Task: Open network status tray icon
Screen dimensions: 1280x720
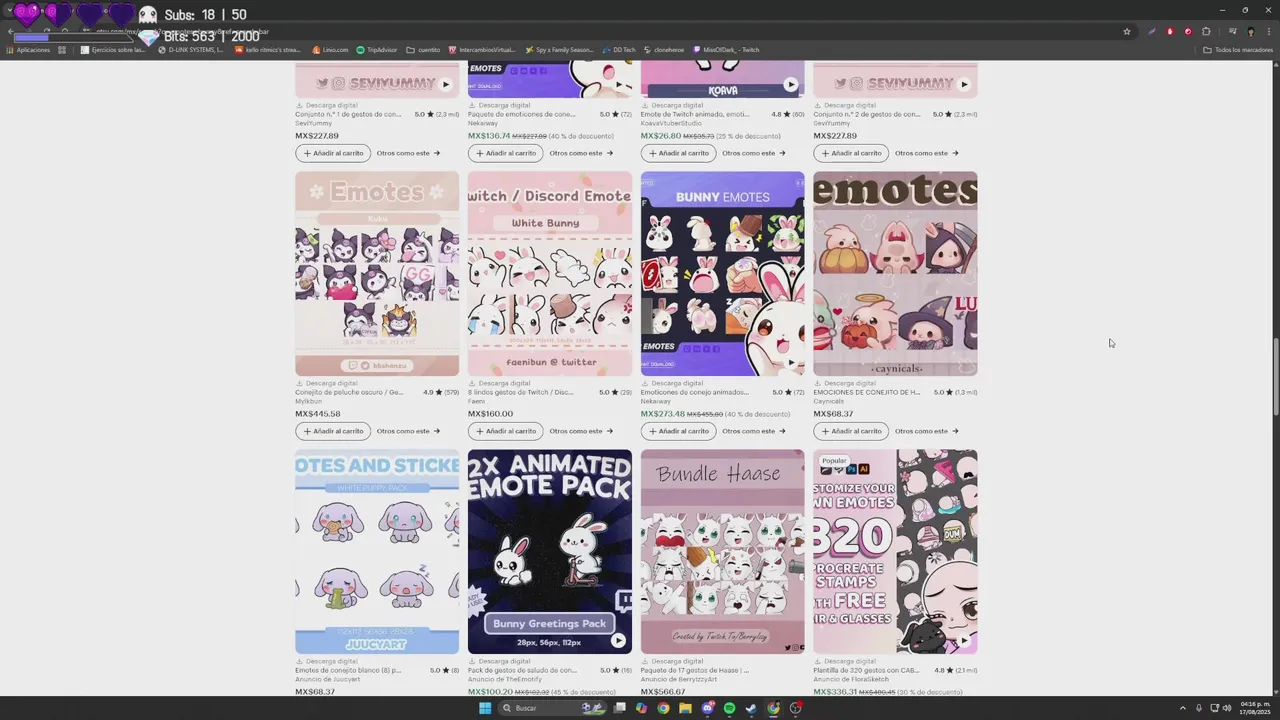Action: (1213, 708)
